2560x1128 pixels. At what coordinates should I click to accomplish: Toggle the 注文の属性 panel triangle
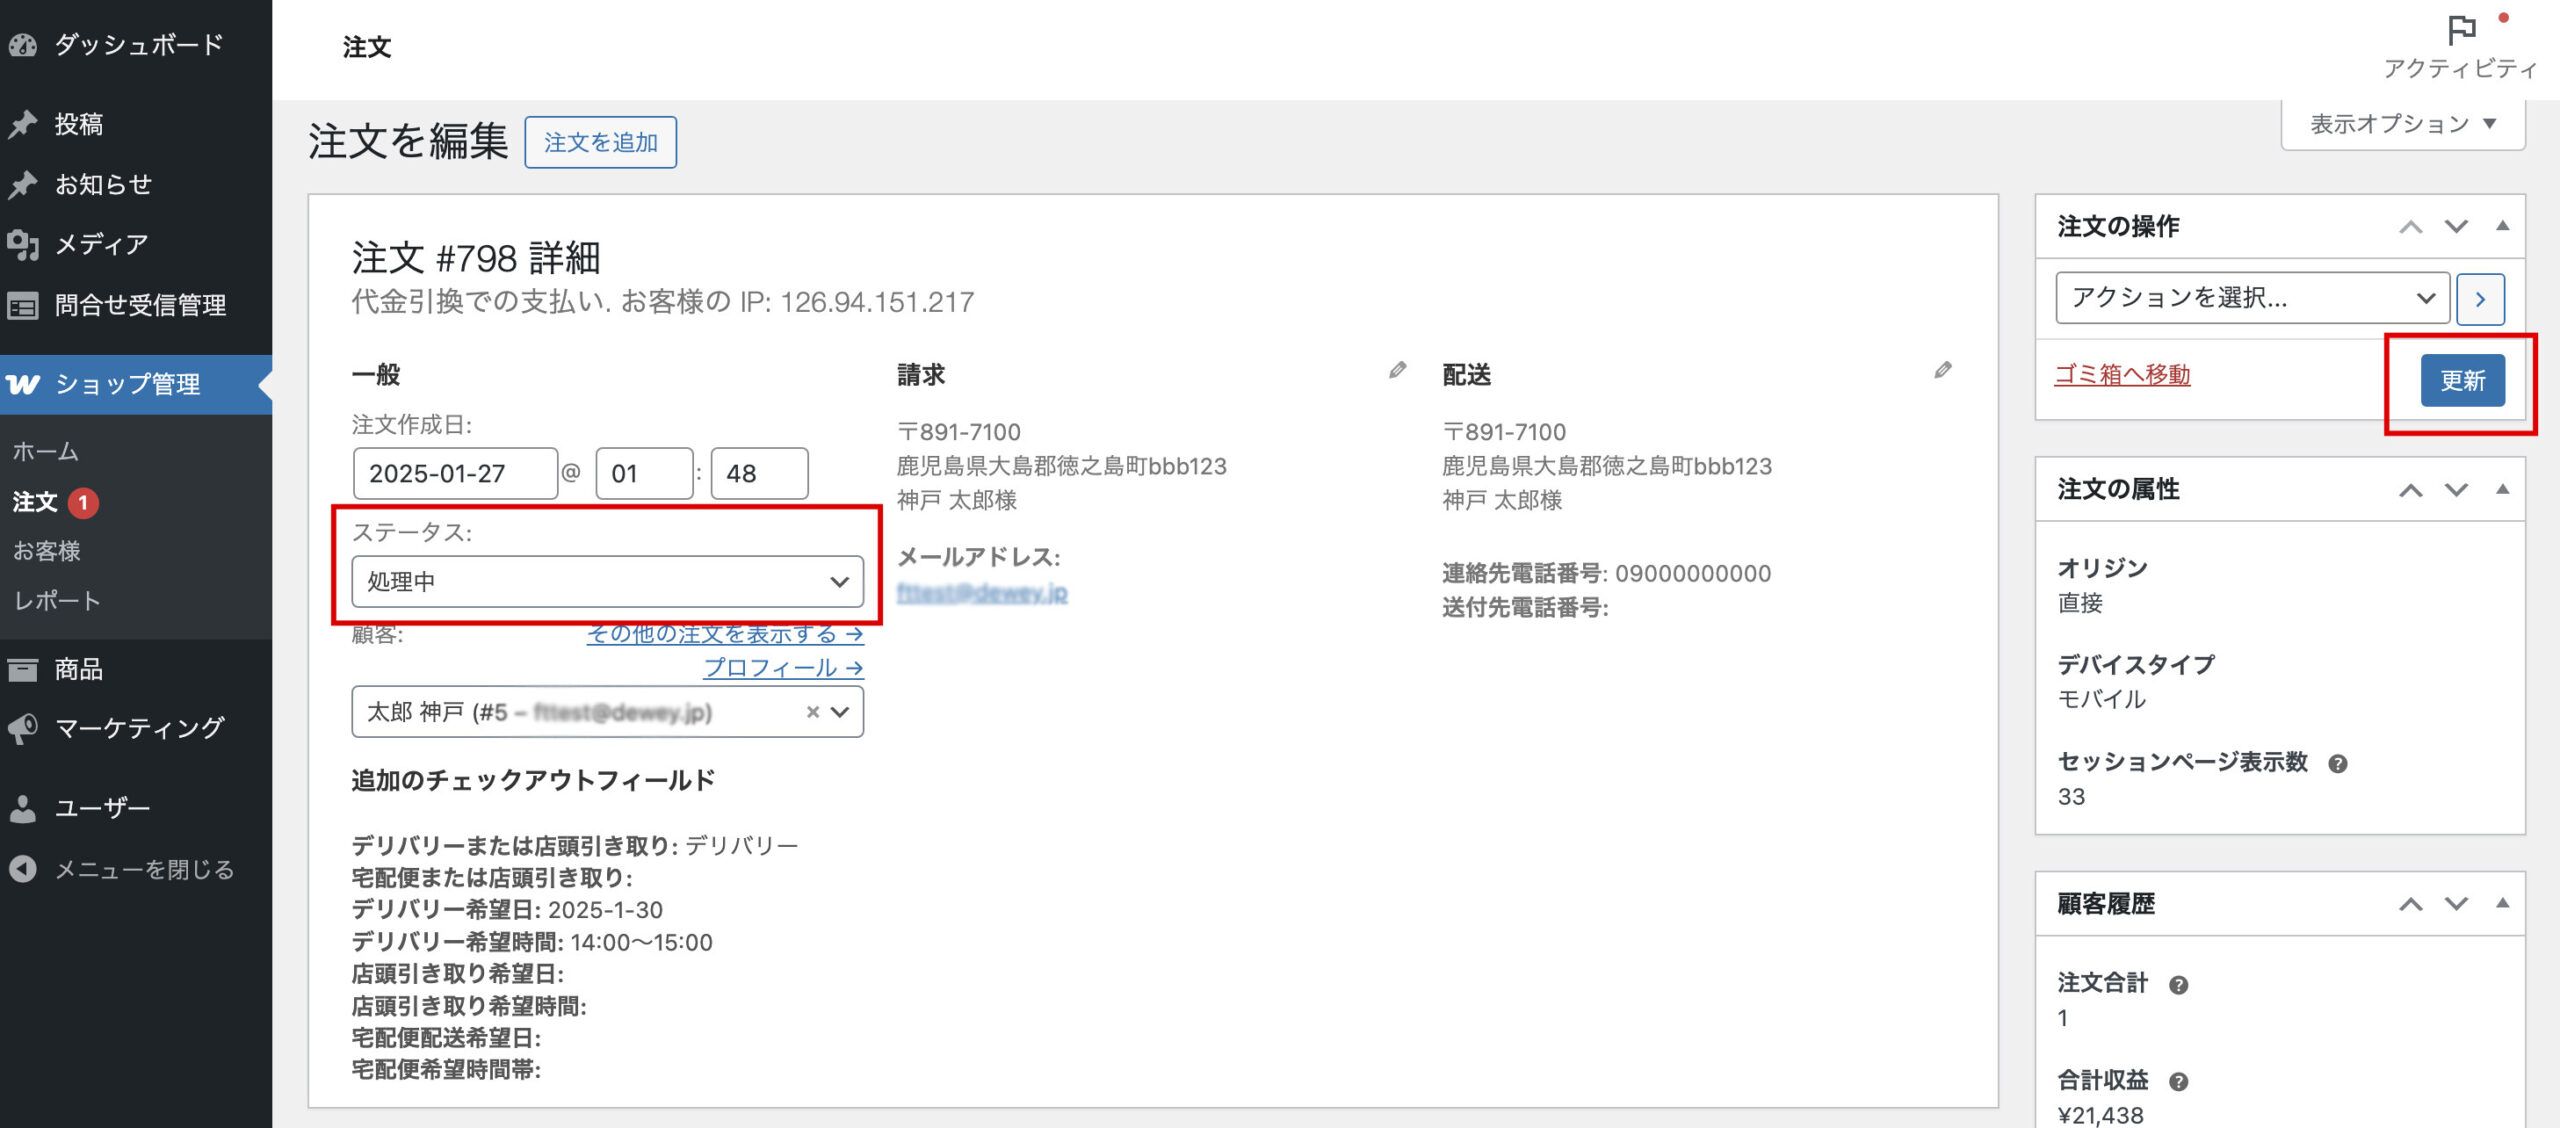pos(2502,489)
